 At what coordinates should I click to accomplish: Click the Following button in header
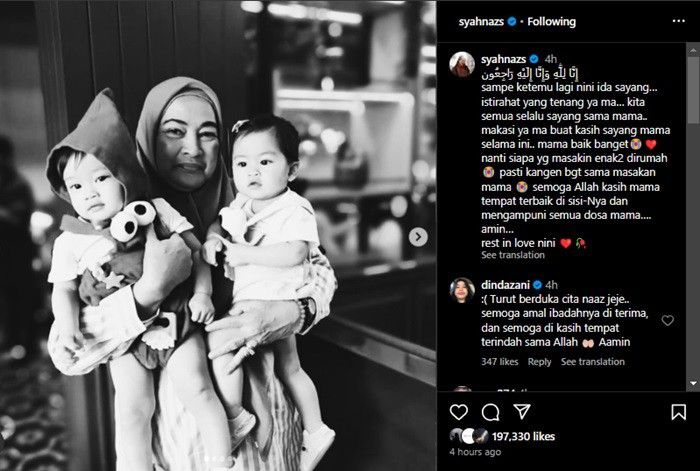click(551, 21)
